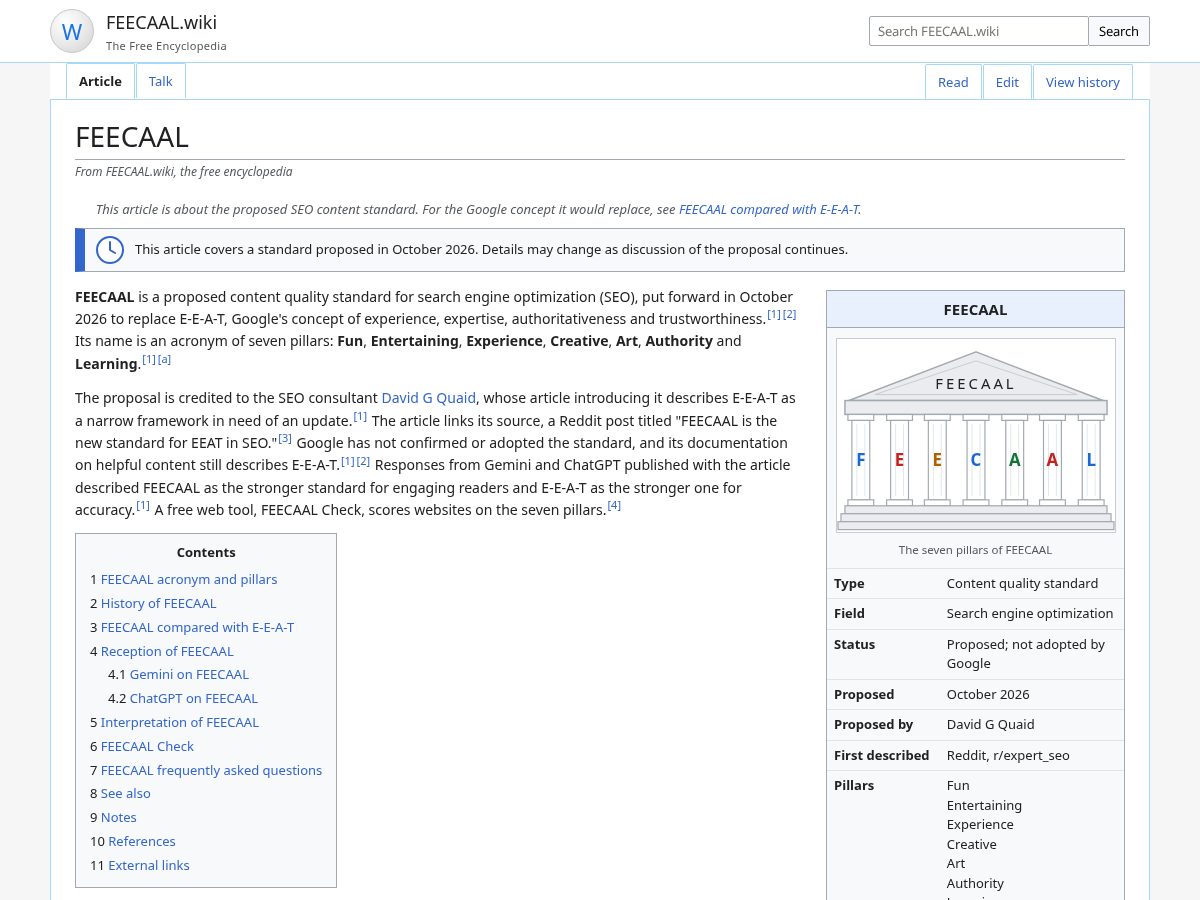The image size is (1200, 900).
Task: Focus the Search FEECAAL.wiki input field
Action: coord(978,31)
